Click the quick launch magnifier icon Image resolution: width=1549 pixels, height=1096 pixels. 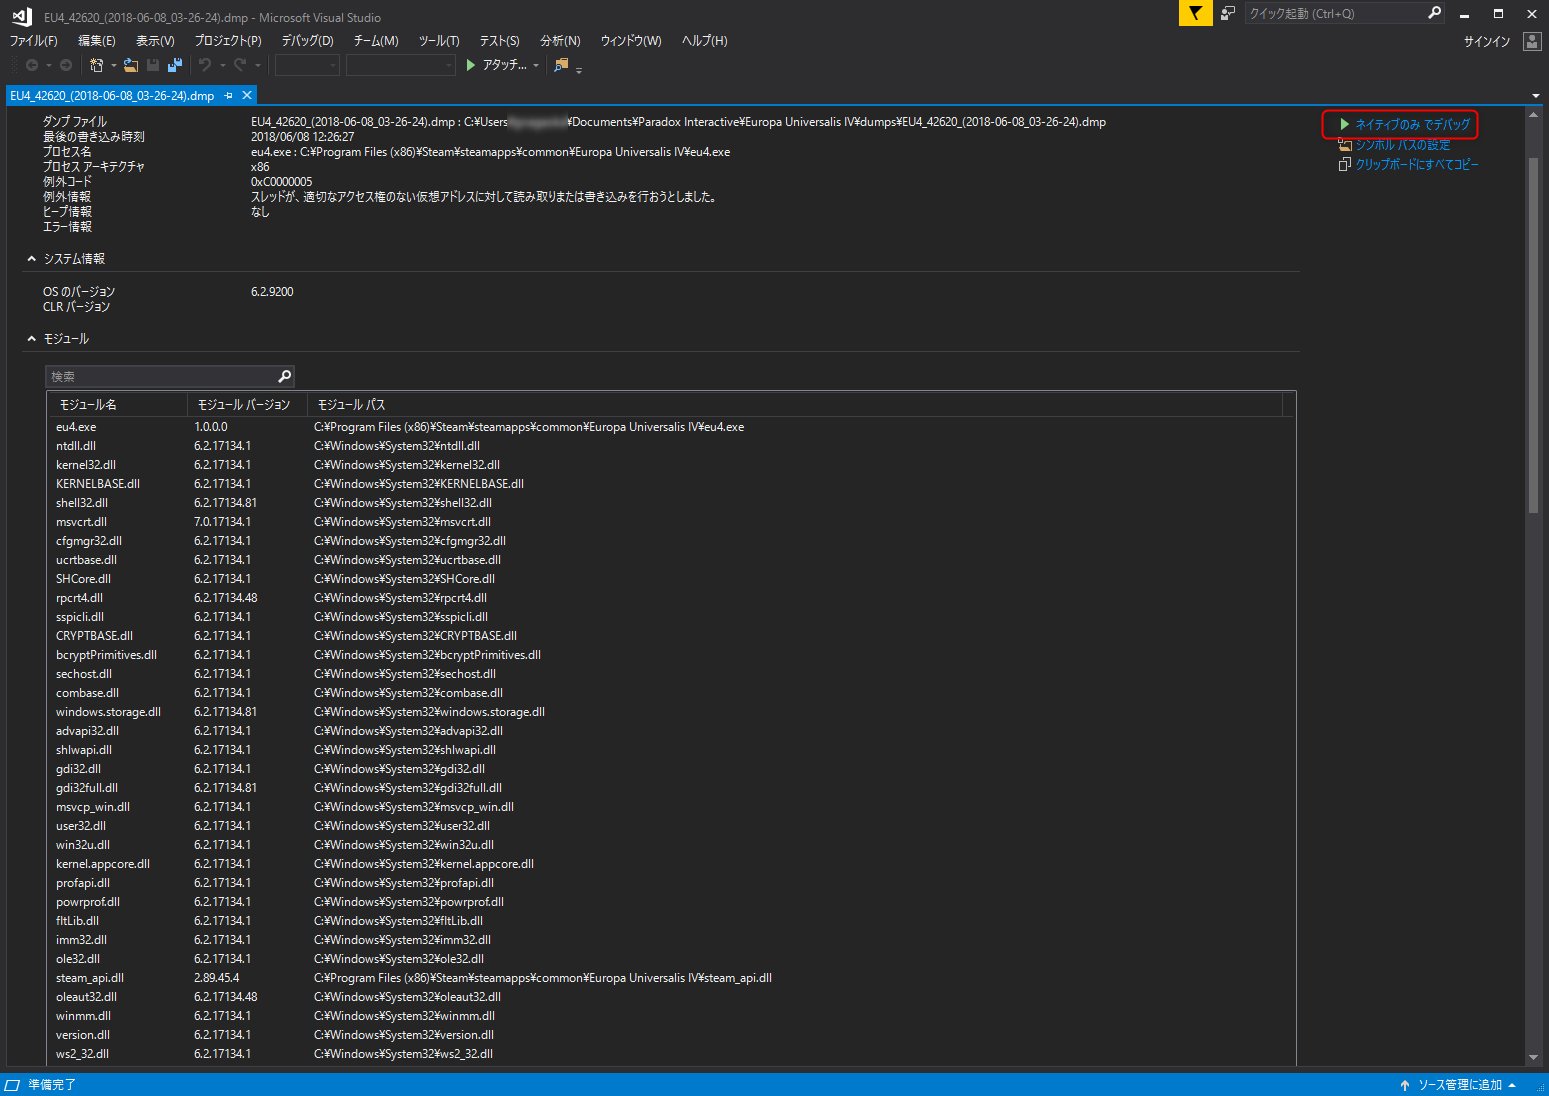[x=1435, y=13]
